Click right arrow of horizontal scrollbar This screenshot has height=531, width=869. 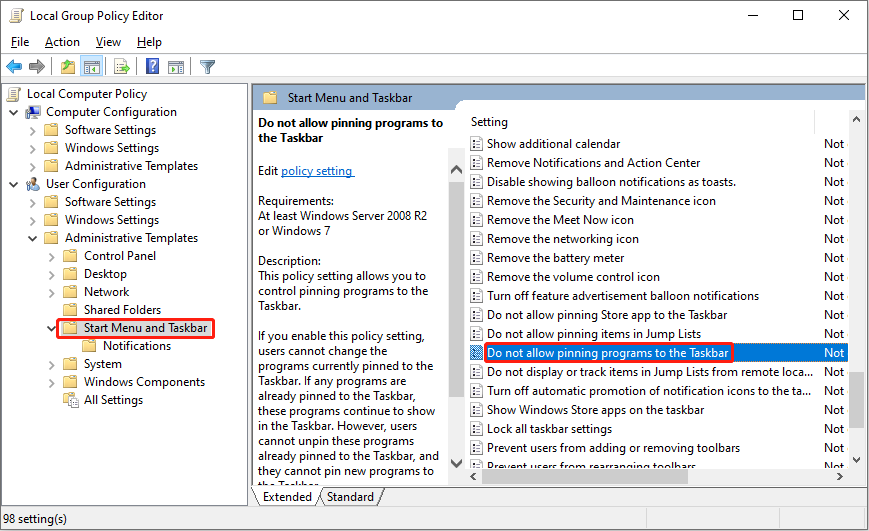(840, 476)
